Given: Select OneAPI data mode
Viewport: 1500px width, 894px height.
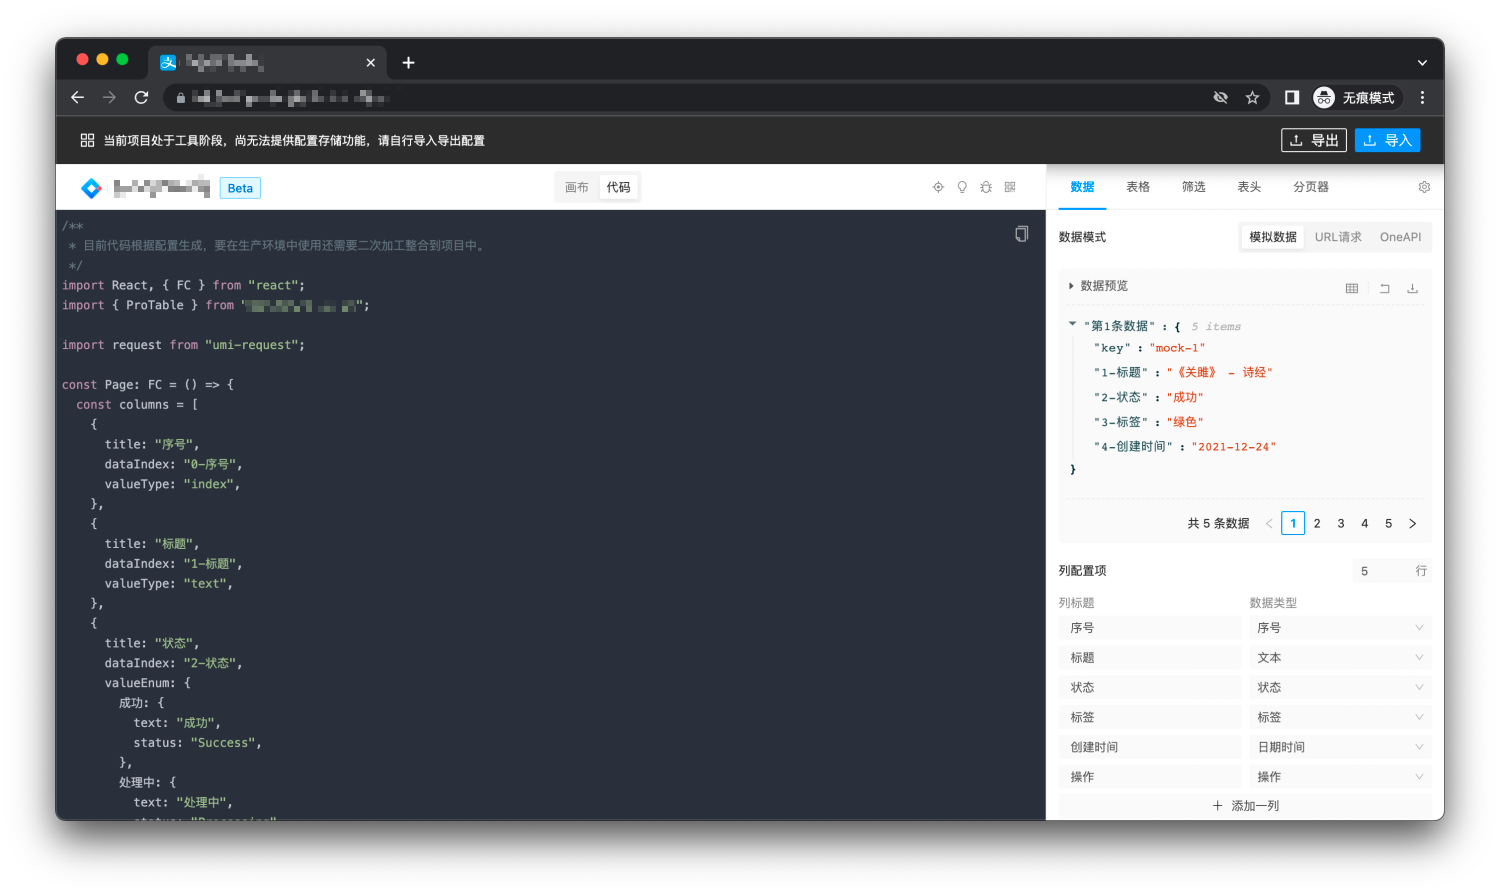Looking at the screenshot, I should click(x=1400, y=237).
